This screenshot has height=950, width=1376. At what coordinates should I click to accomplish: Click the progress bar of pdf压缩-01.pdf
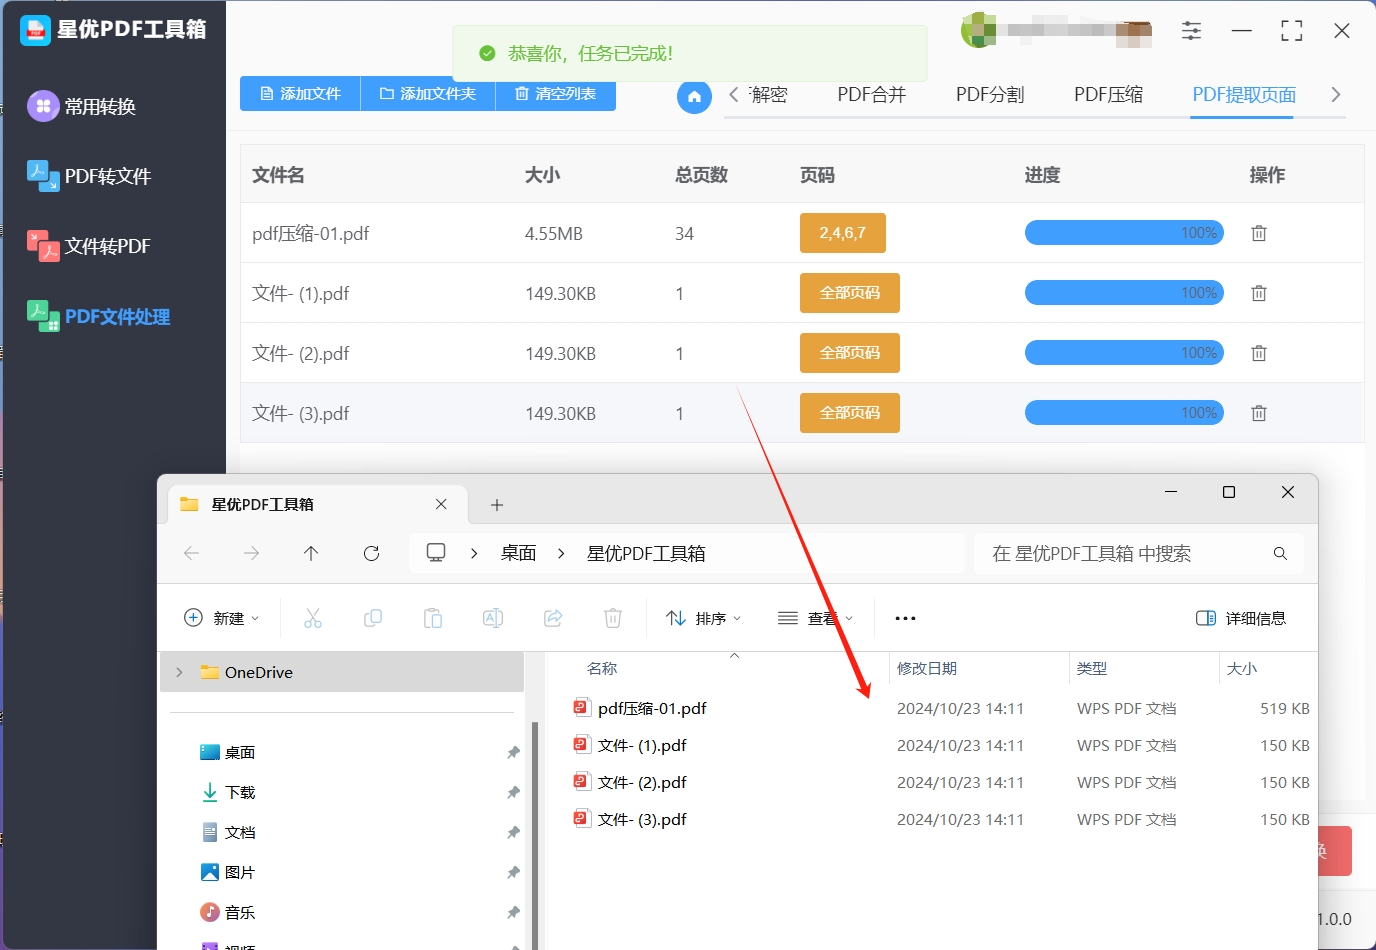tap(1124, 233)
